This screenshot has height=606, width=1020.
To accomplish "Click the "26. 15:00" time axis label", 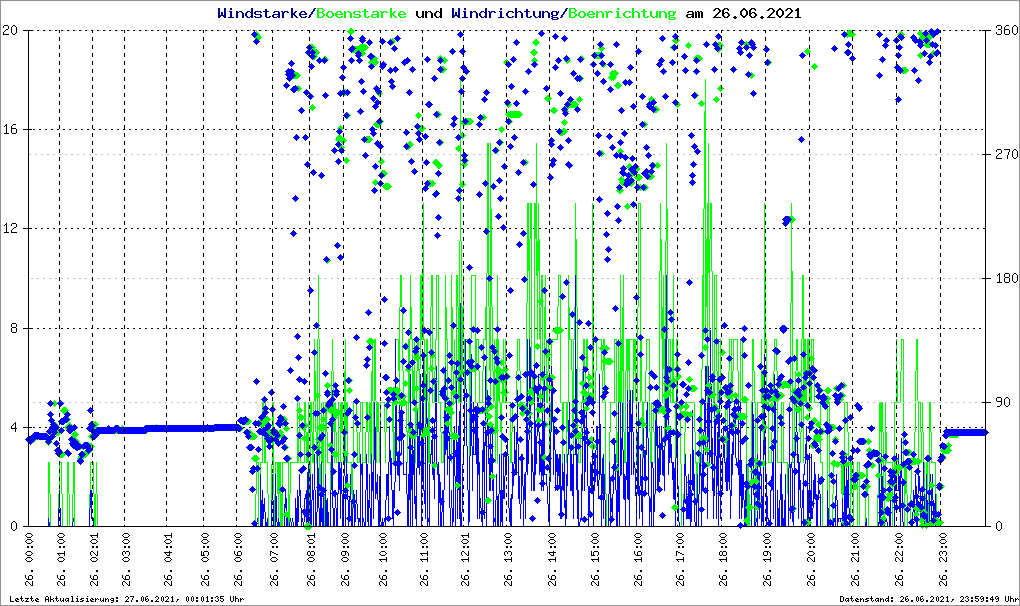I will (595, 559).
